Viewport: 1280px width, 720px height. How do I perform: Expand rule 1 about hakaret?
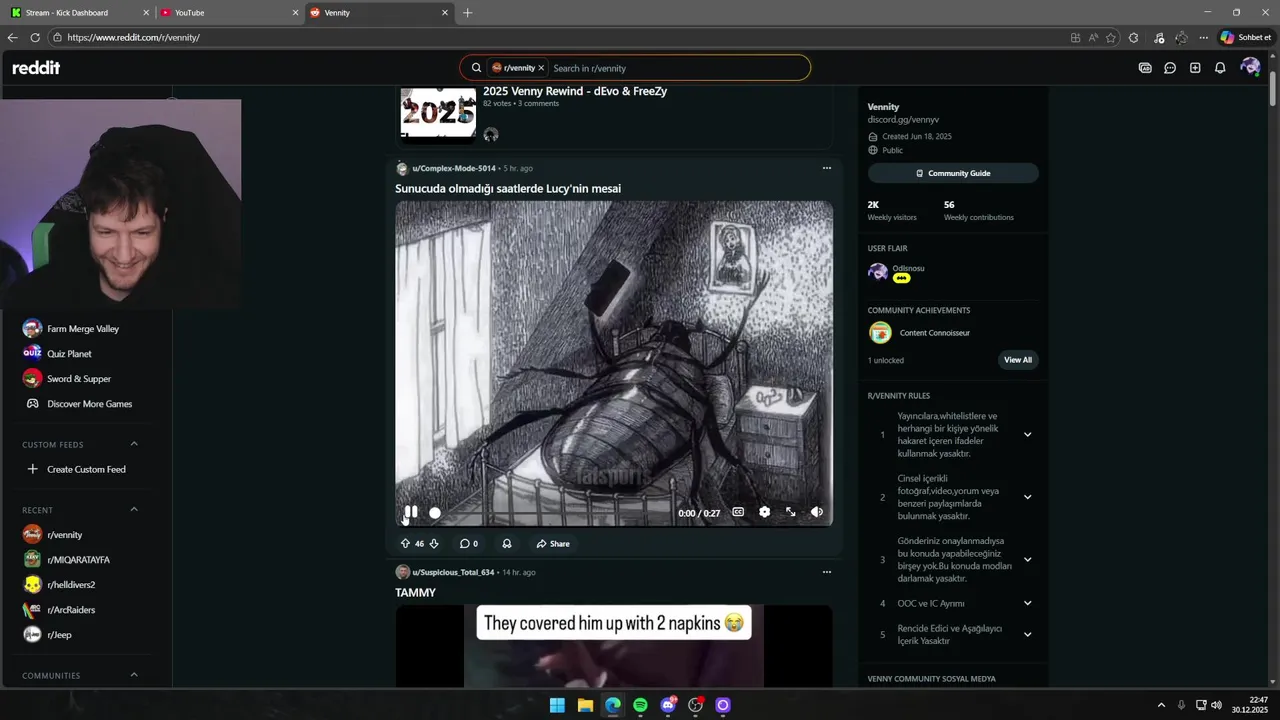point(1027,435)
